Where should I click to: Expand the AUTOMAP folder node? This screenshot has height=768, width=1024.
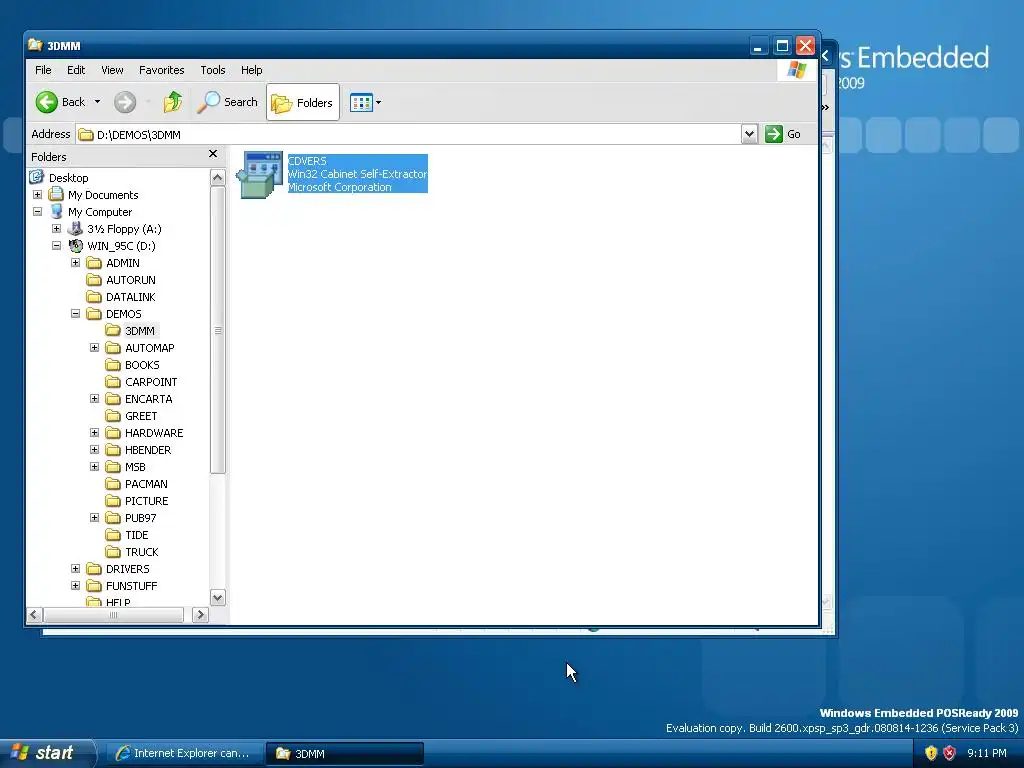[x=94, y=347]
